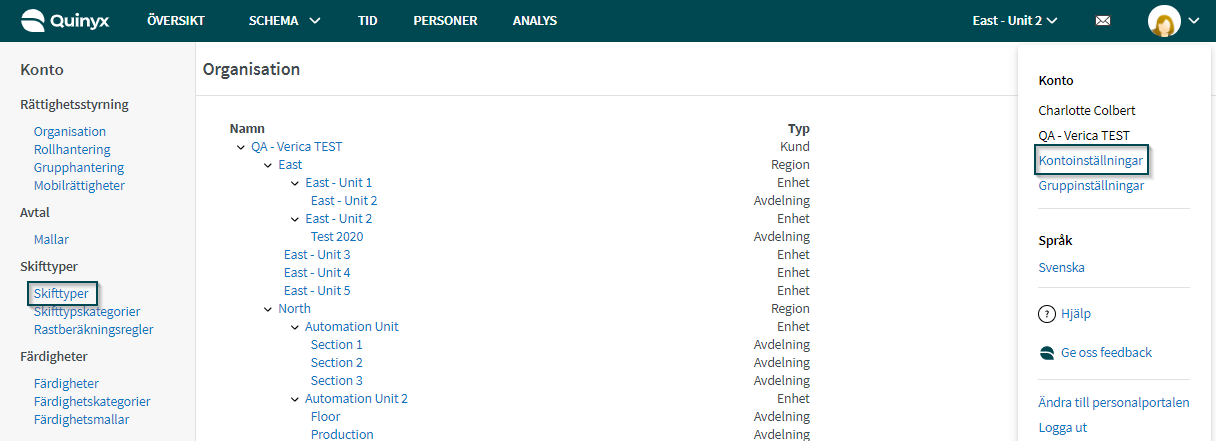Click Logga ut
The image size is (1216, 441).
click(1063, 428)
